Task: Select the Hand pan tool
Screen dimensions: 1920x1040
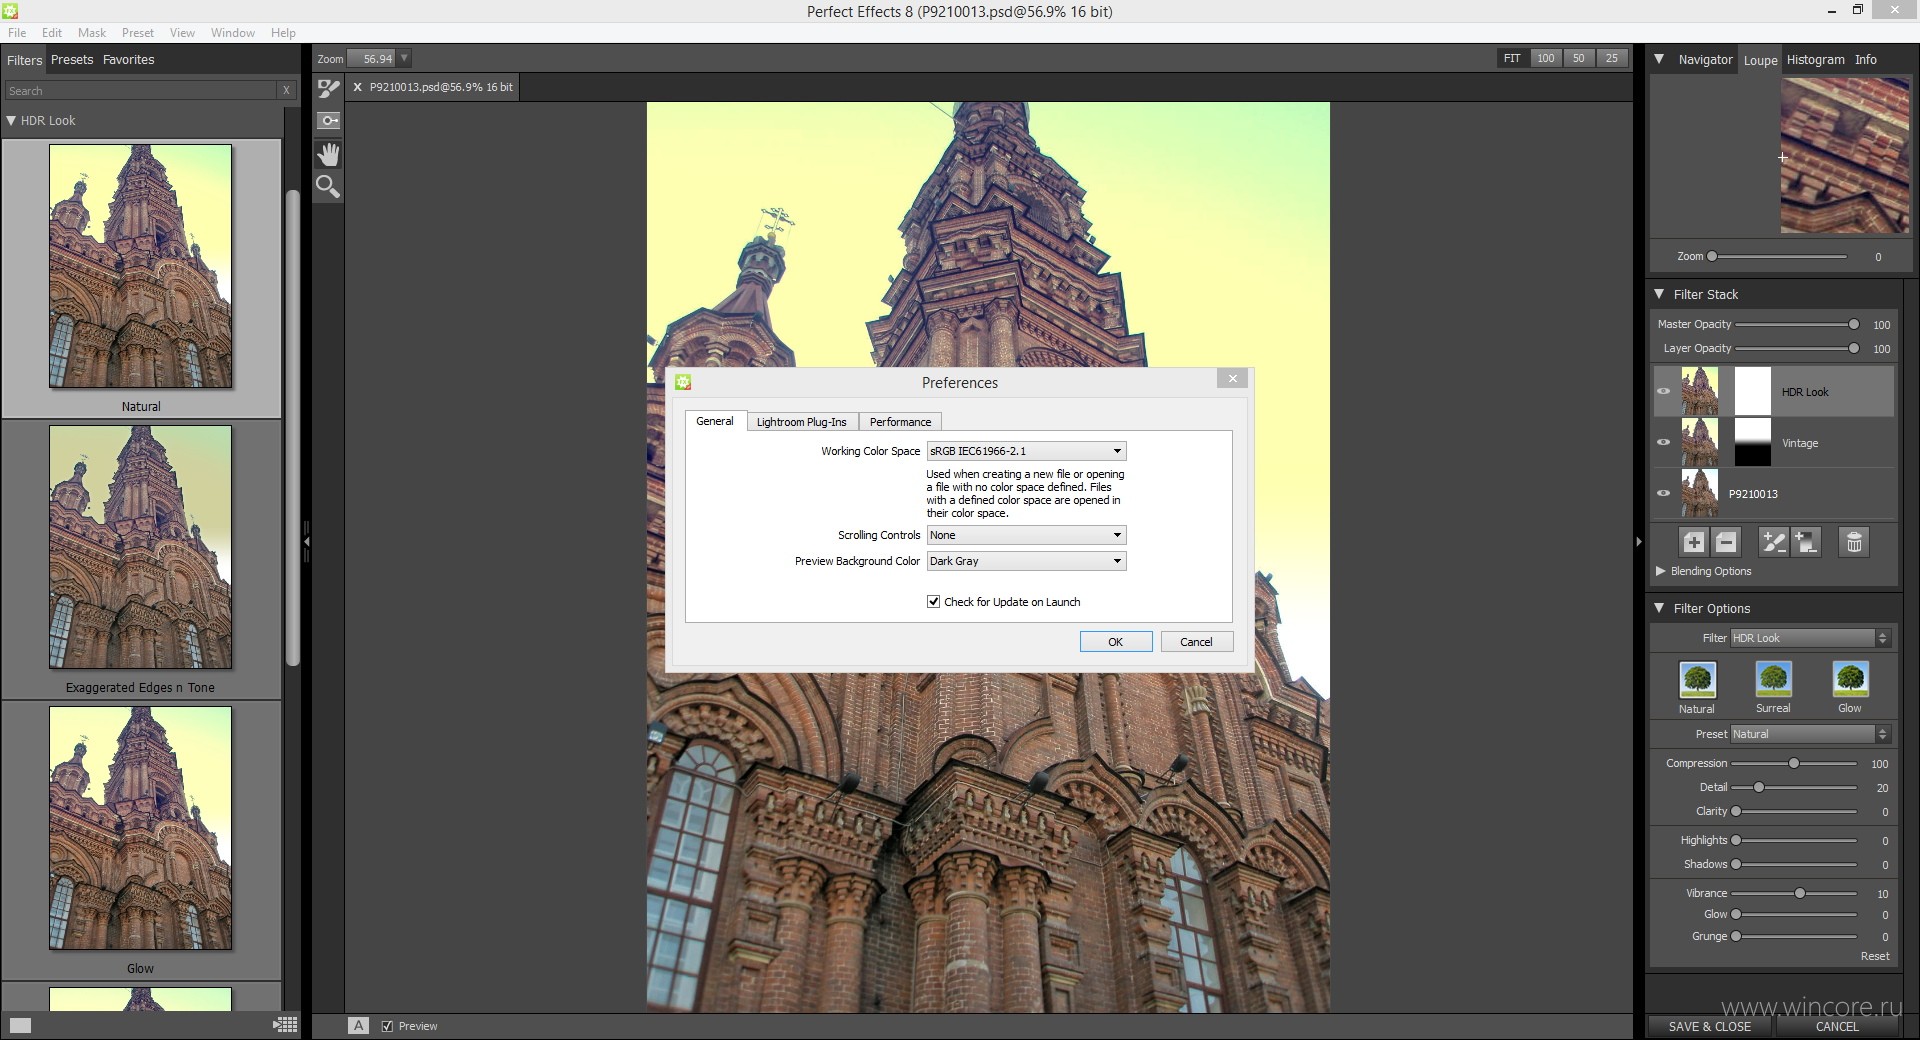Action: pyautogui.click(x=328, y=154)
